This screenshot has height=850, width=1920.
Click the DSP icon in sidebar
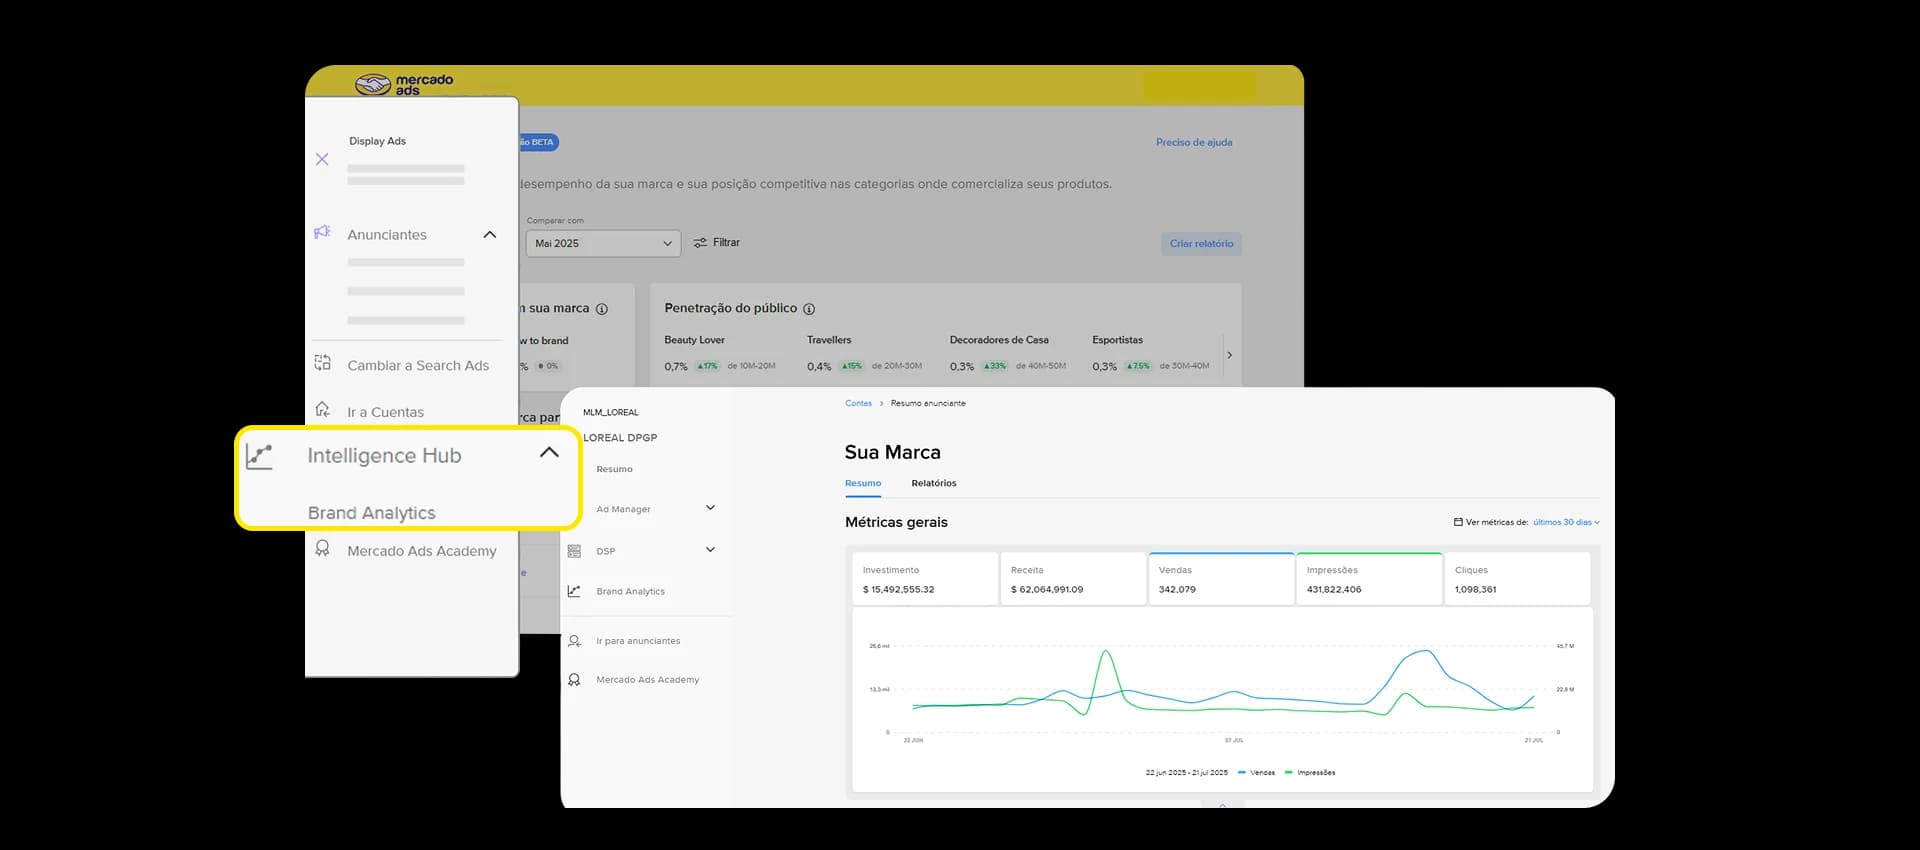point(574,551)
